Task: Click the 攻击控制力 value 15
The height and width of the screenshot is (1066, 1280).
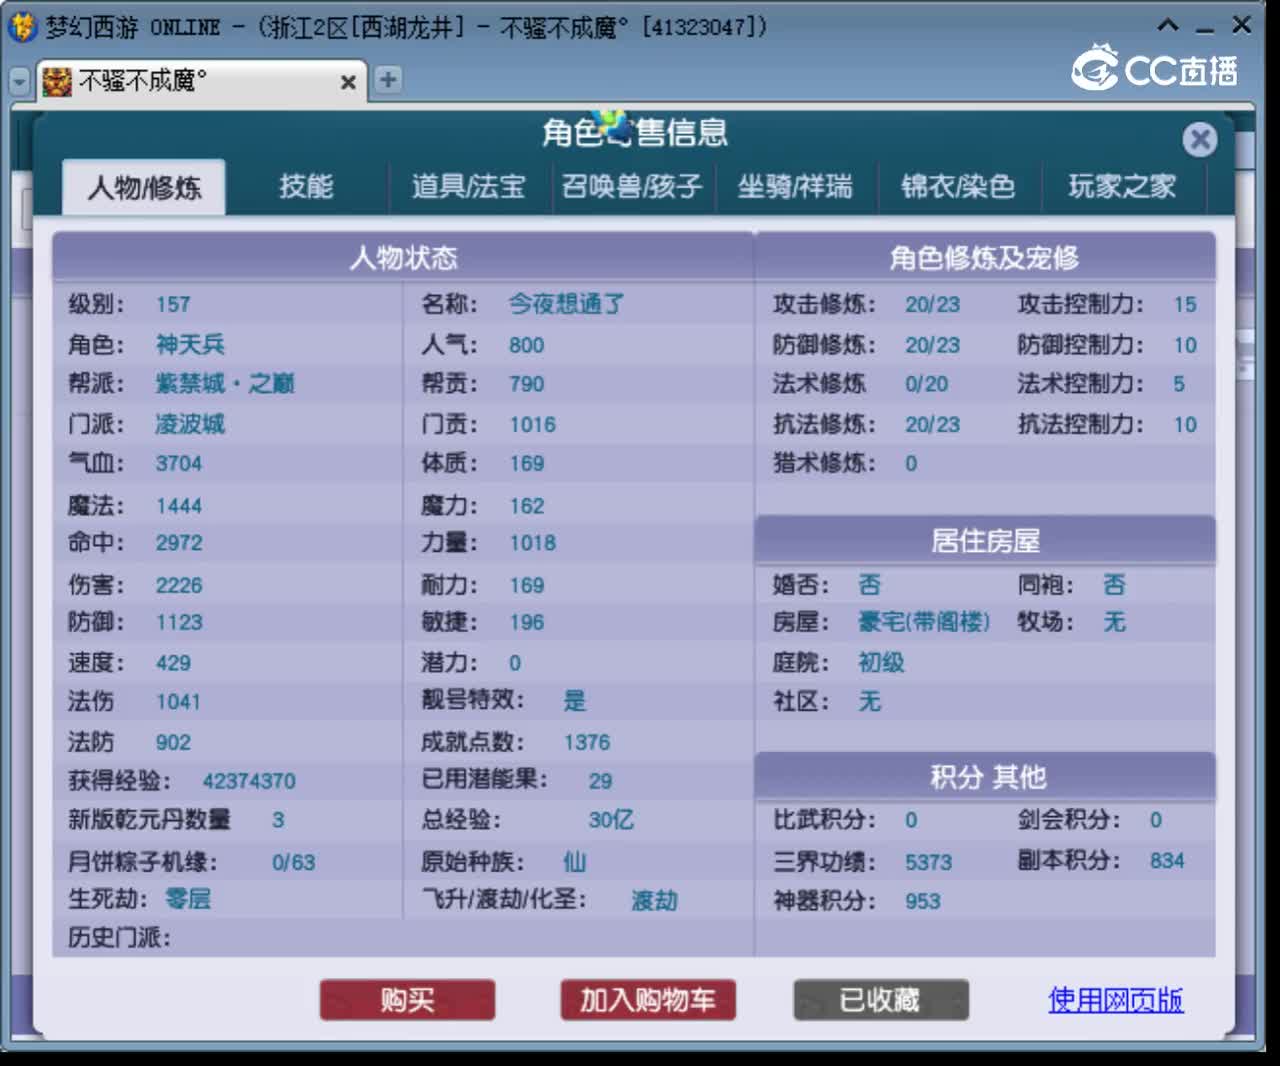Action: point(1185,304)
